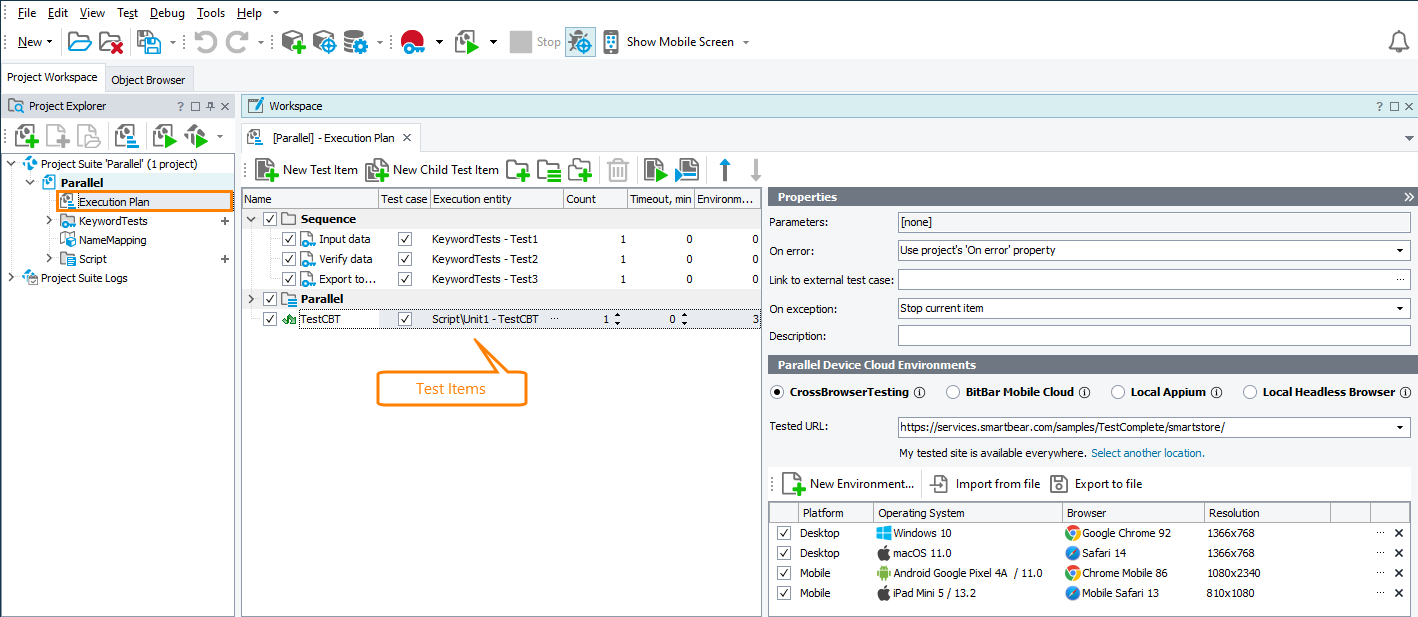
Task: Uncheck the macOS 11.0 environment checkbox
Action: [x=784, y=554]
